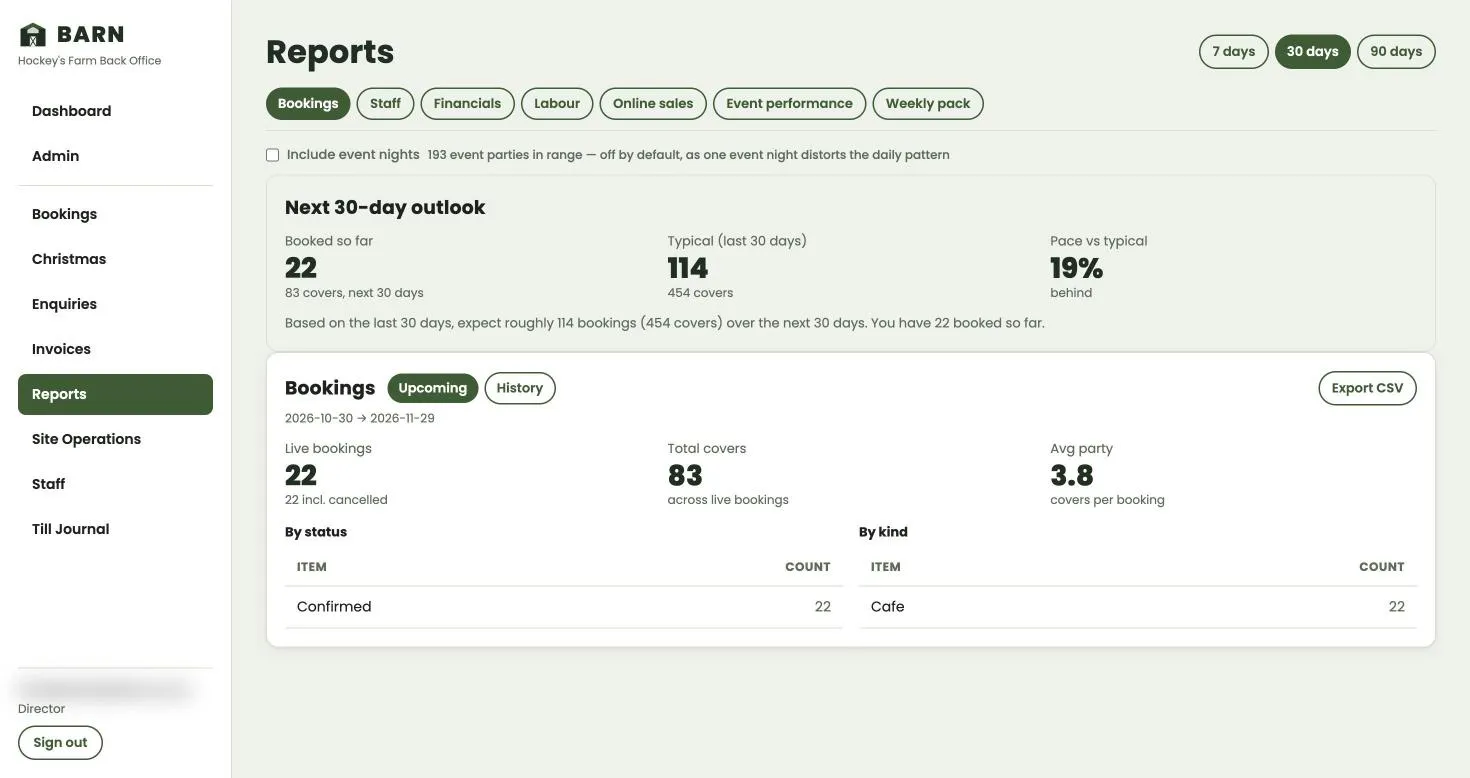Go to Enquiries in the sidebar
The height and width of the screenshot is (778, 1470).
pos(115,304)
